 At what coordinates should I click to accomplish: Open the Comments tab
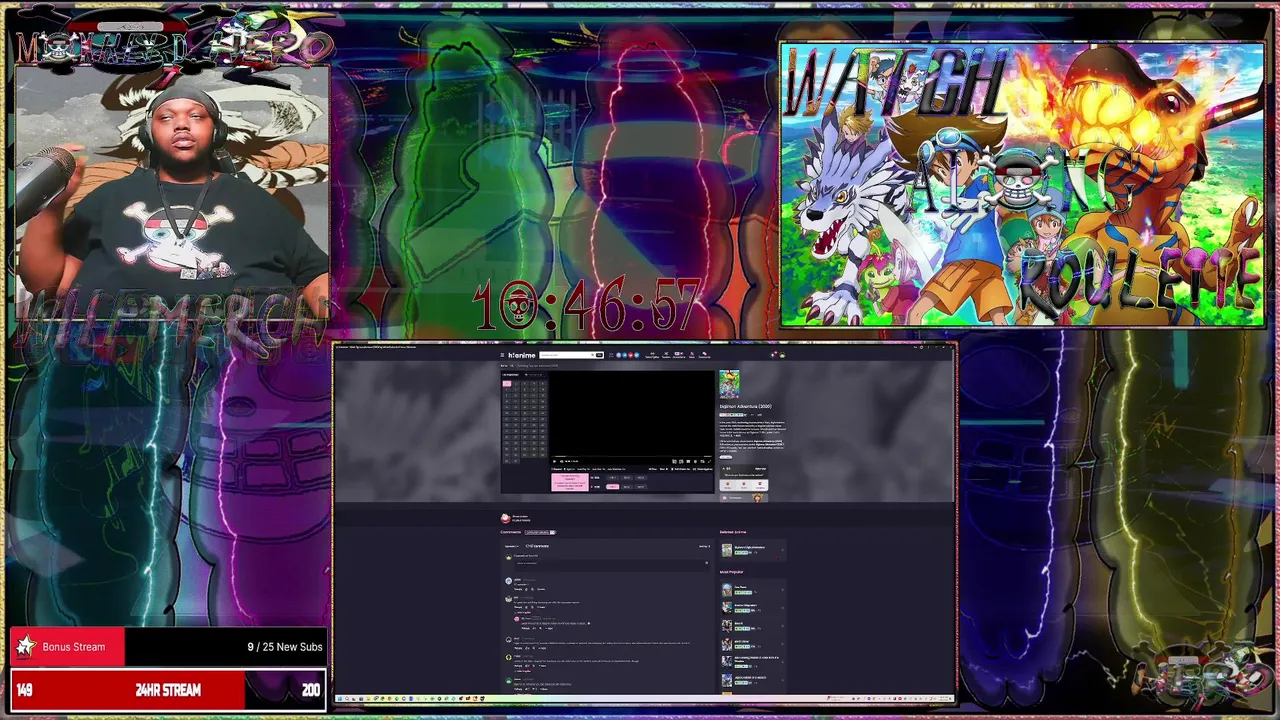pos(511,532)
